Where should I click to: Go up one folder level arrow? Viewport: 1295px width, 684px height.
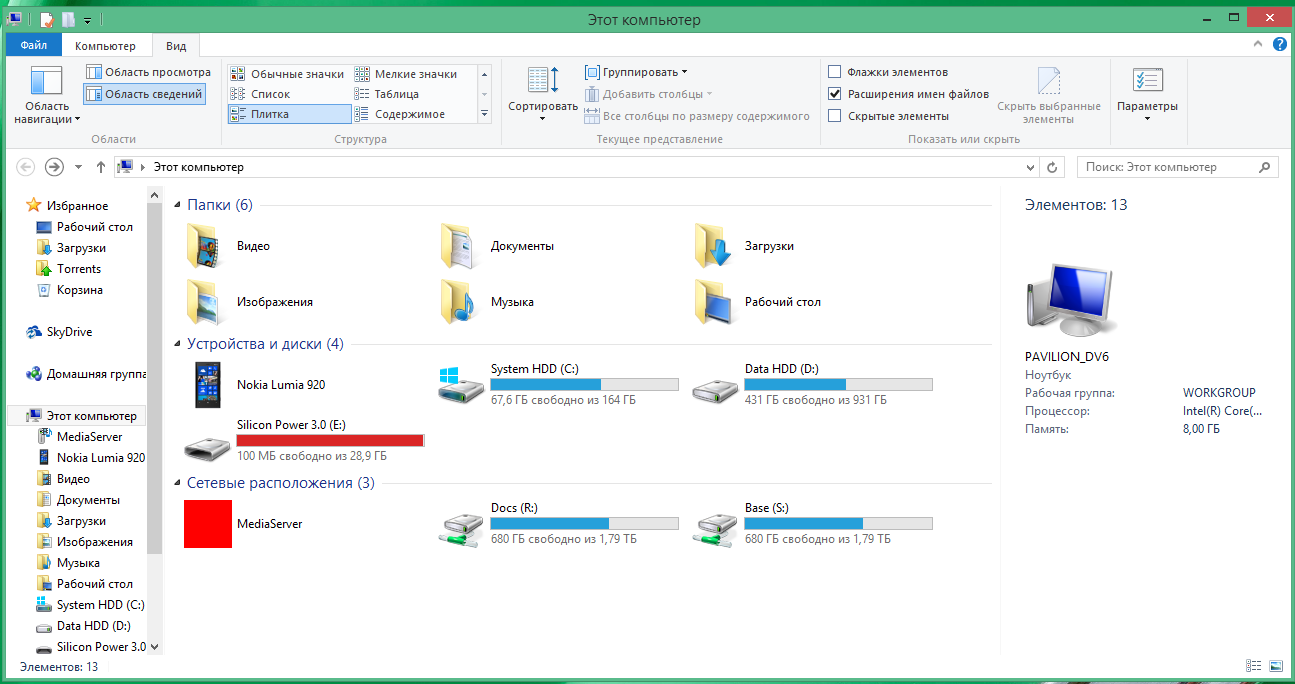[100, 167]
